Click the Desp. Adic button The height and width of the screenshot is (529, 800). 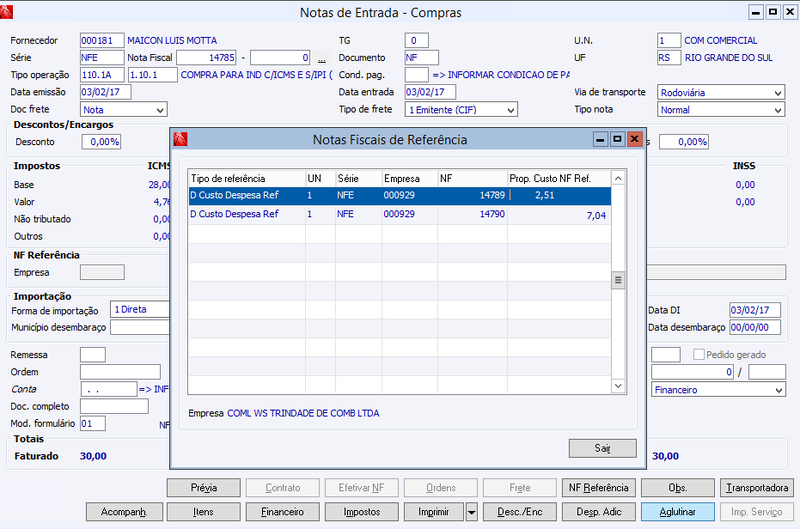(x=598, y=512)
